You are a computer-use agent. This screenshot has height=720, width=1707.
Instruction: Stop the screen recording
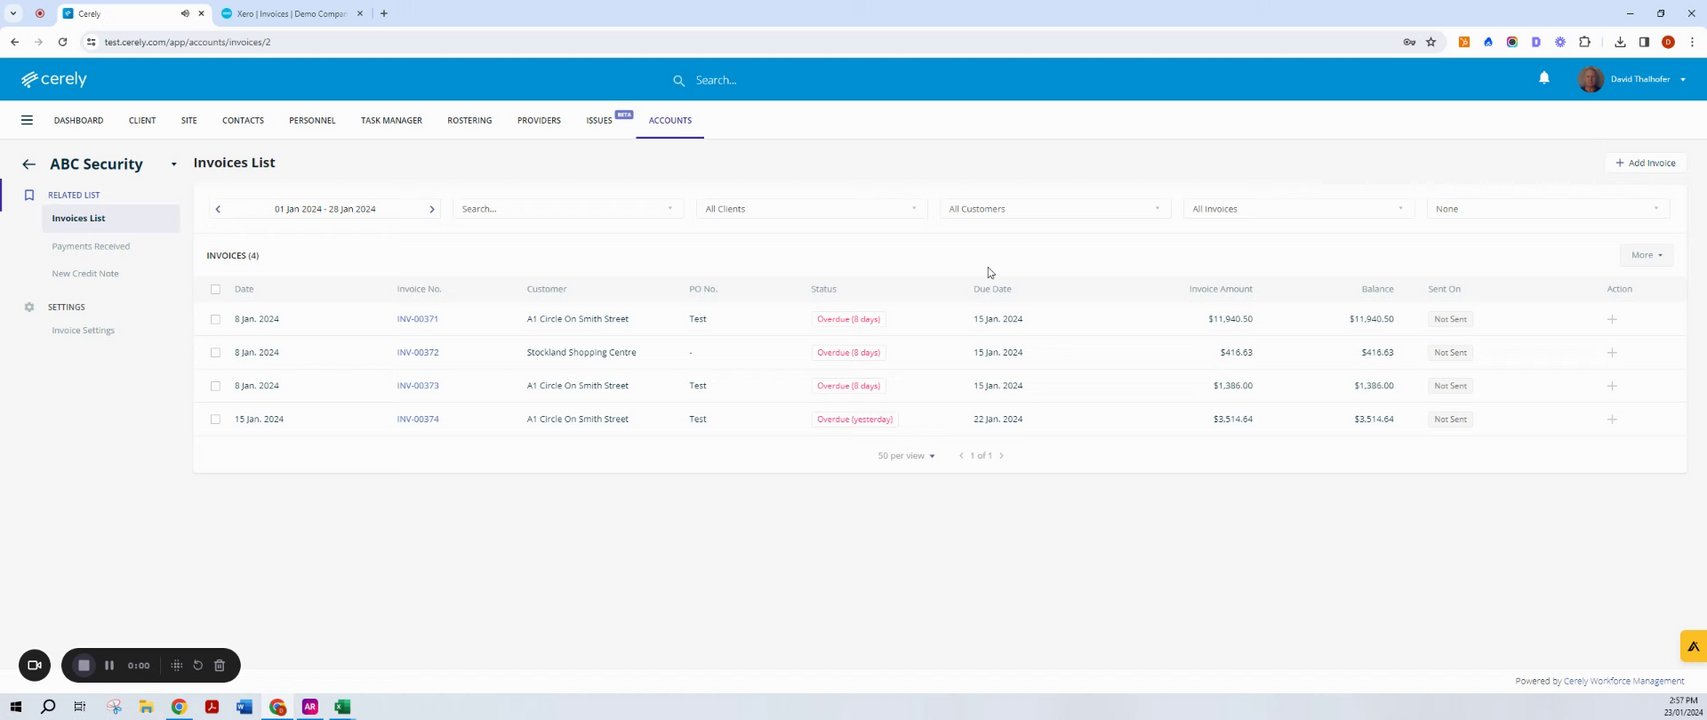[x=84, y=665]
